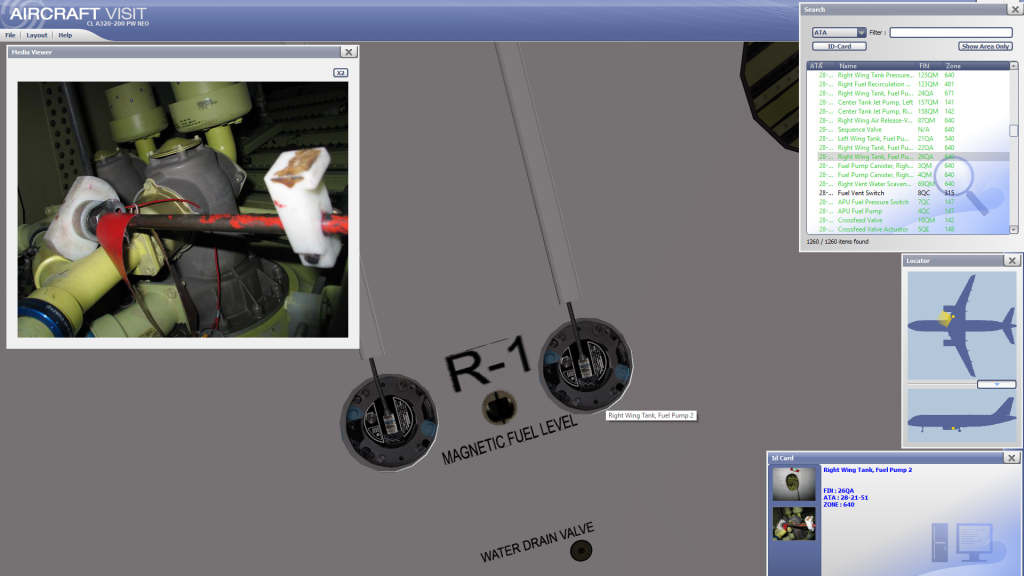Click the 'ZONE : 640' text in Id Card

pos(839,505)
